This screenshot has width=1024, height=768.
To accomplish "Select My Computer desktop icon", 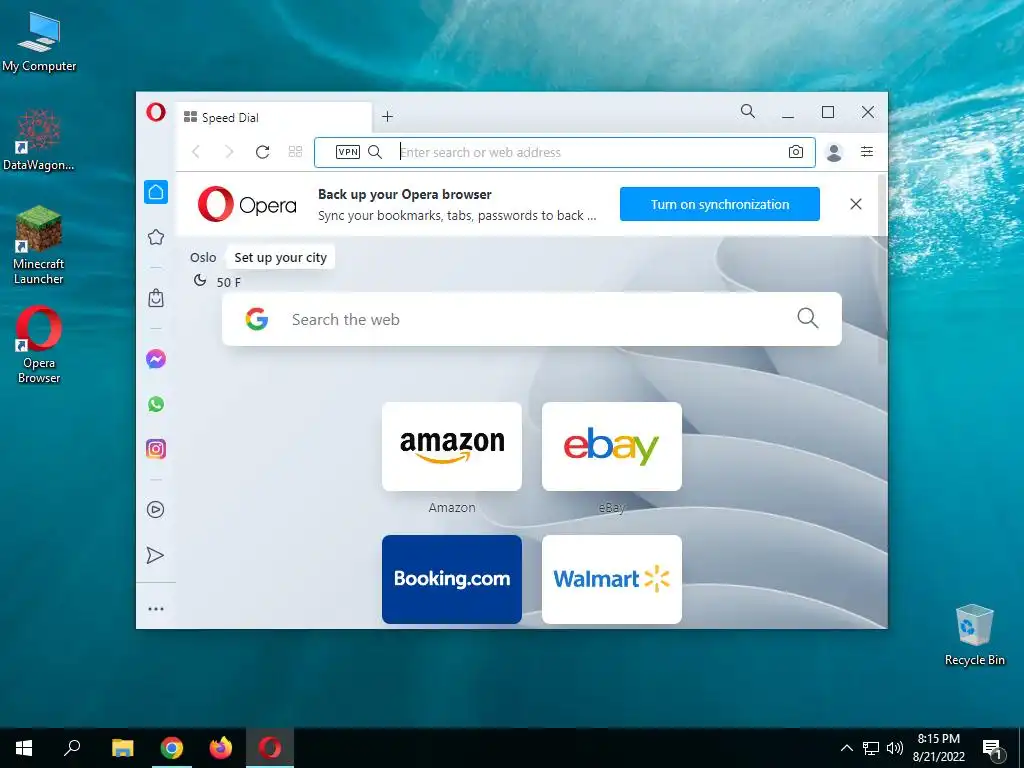I will [39, 41].
